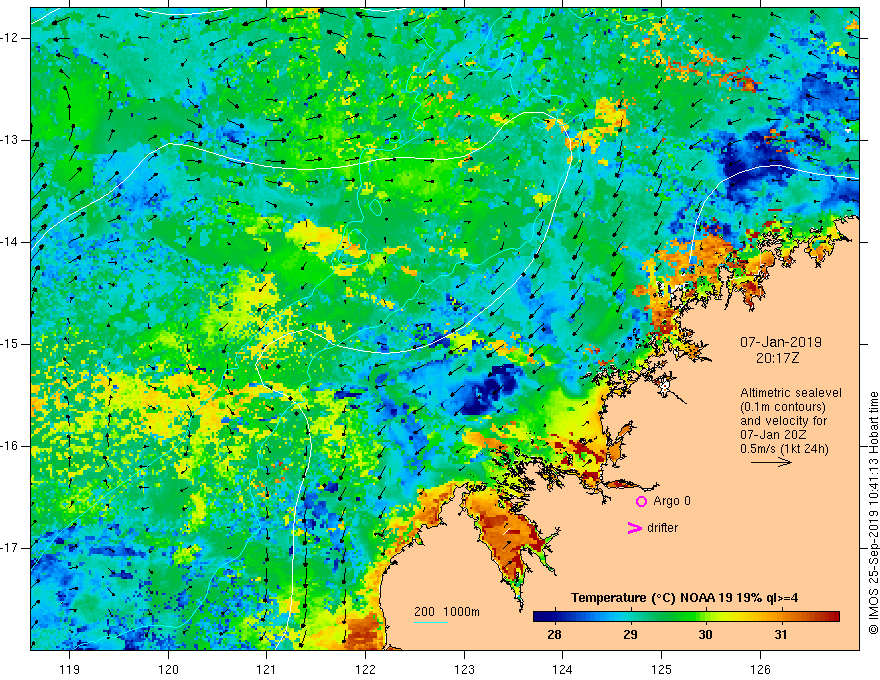Click the colorbar tick label 29
880x680 pixels.
[630, 635]
